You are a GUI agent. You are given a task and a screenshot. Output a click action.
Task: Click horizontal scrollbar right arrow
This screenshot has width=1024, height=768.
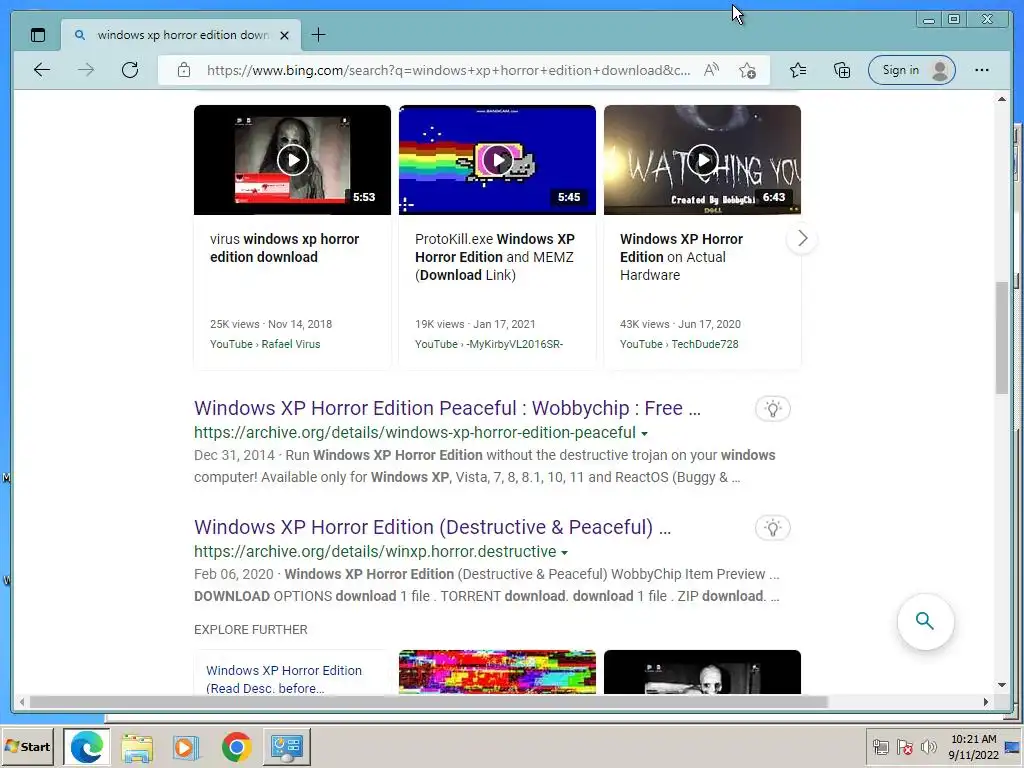pyautogui.click(x=985, y=702)
